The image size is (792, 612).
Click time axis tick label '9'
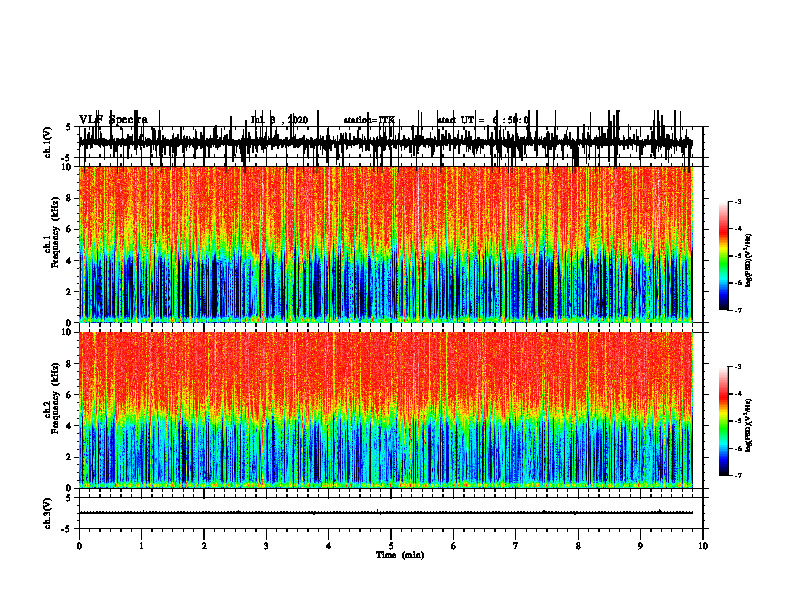point(640,546)
